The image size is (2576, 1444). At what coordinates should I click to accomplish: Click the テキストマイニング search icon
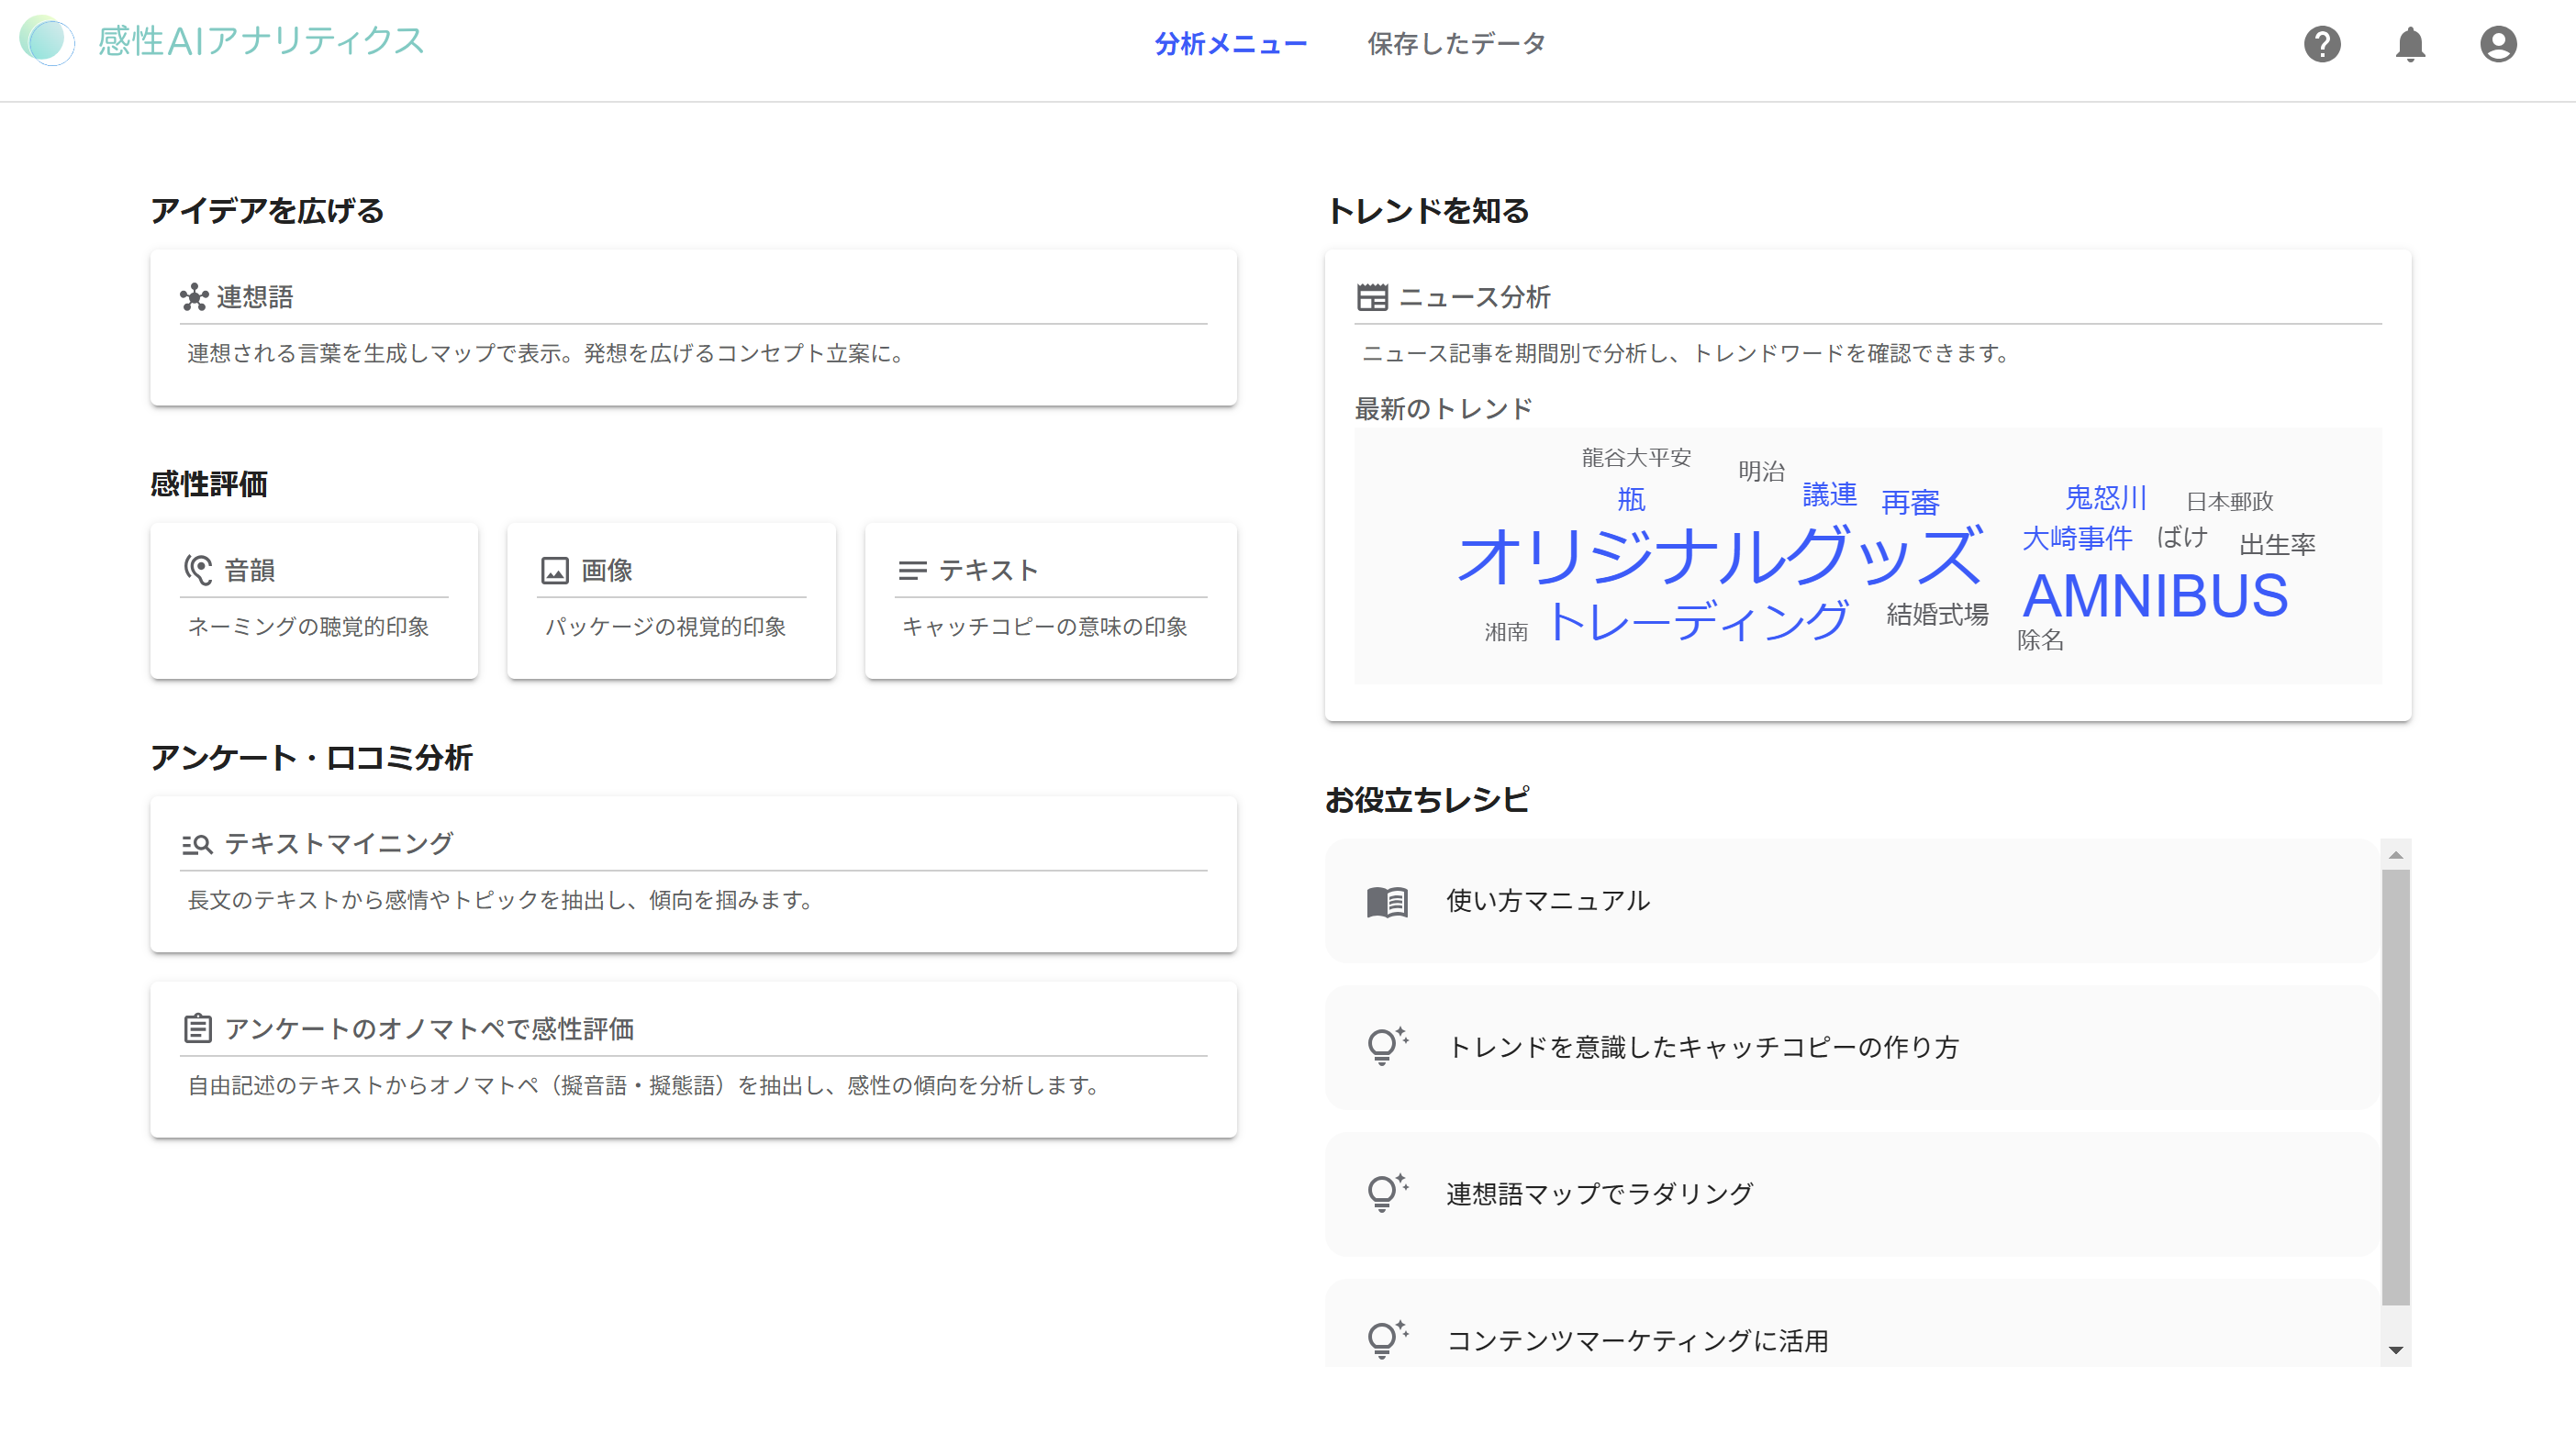(197, 844)
